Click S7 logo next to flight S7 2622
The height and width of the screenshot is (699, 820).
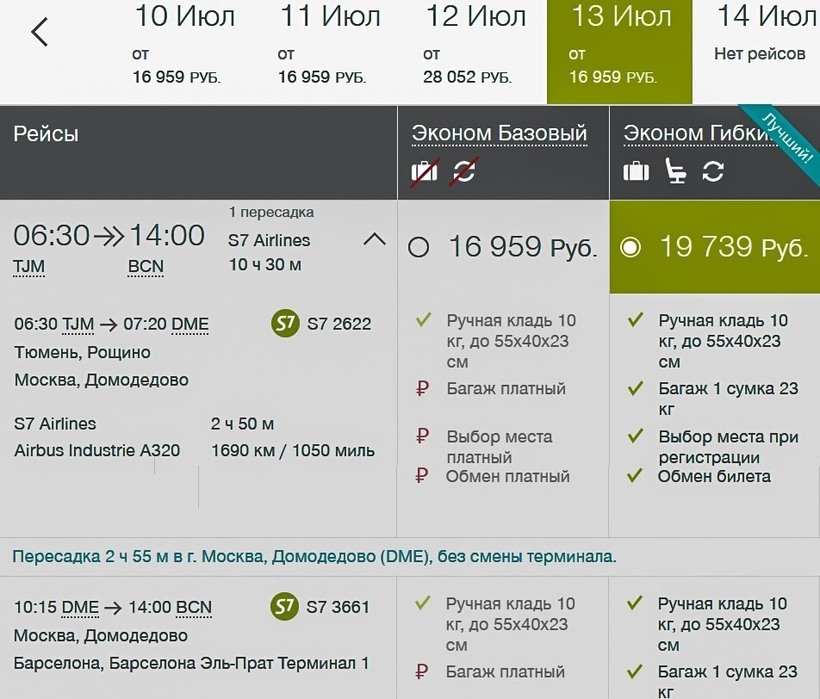(x=286, y=323)
